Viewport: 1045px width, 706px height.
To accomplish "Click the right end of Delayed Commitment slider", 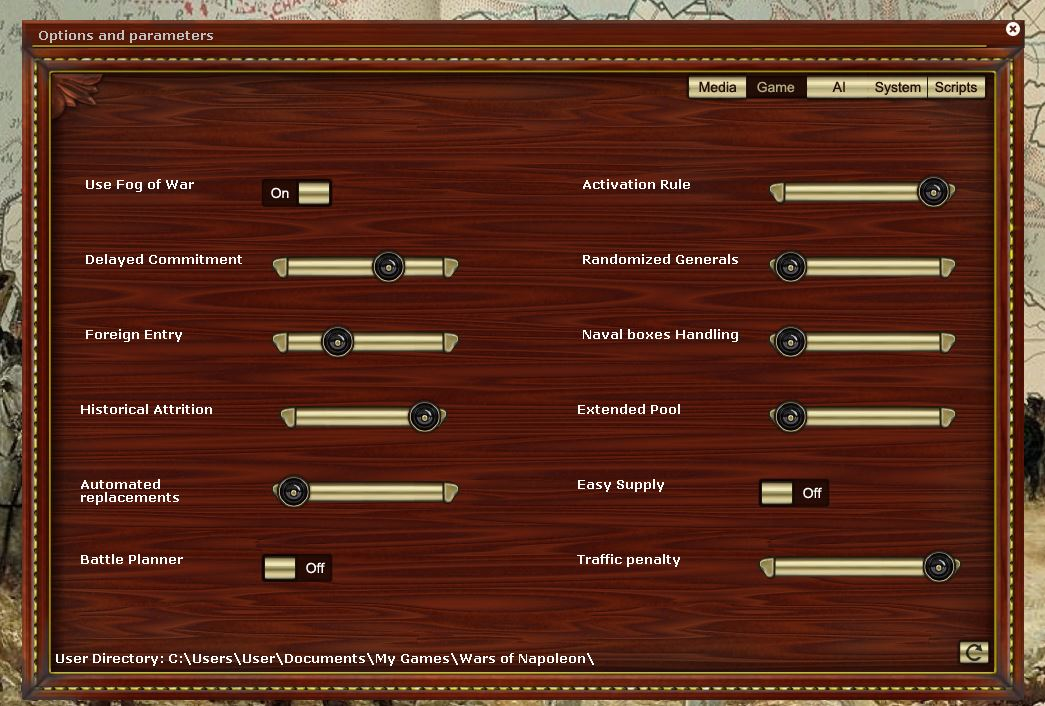I will tap(450, 267).
